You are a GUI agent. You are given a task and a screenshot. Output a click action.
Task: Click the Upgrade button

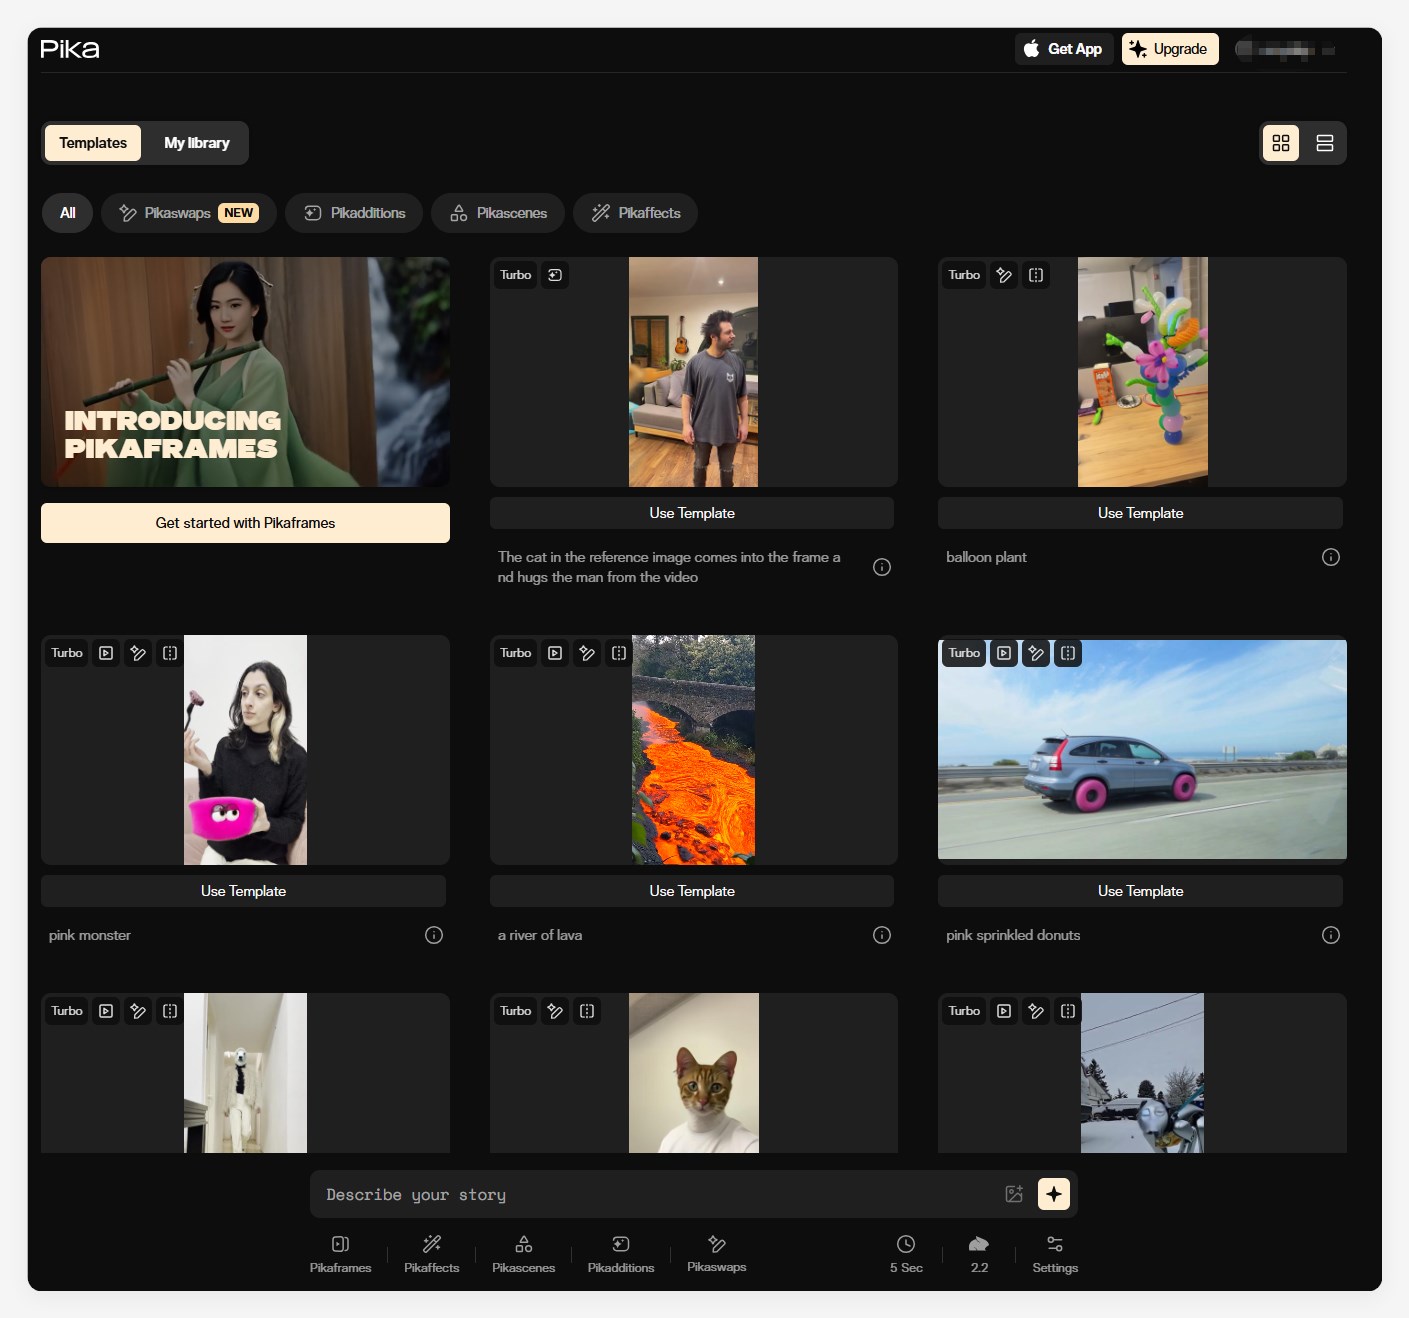pyautogui.click(x=1169, y=49)
